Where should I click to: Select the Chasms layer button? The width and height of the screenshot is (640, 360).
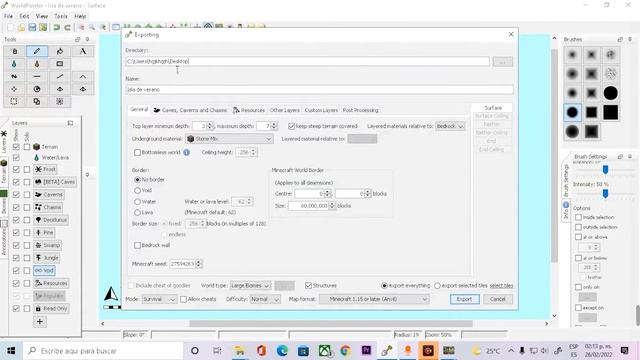point(48,207)
